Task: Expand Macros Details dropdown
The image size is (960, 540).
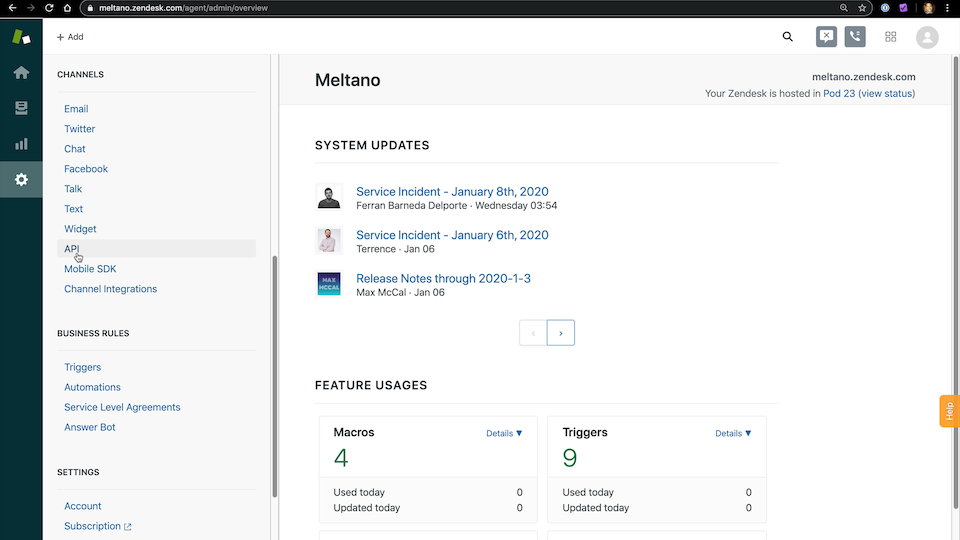Action: 504,433
